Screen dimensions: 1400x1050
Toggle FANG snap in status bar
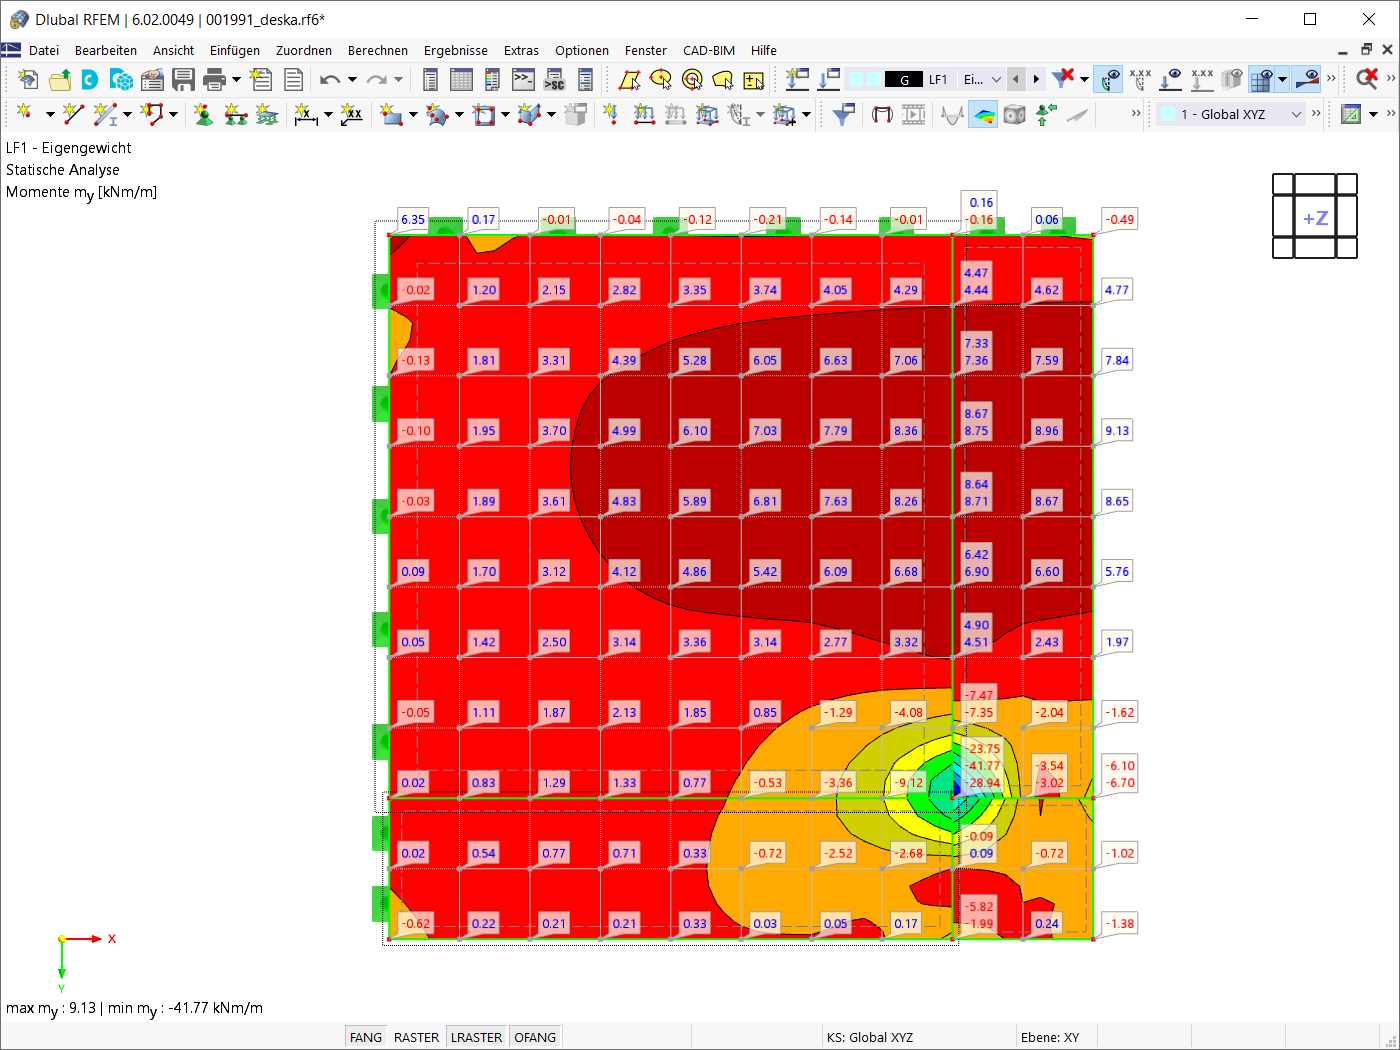click(366, 1037)
